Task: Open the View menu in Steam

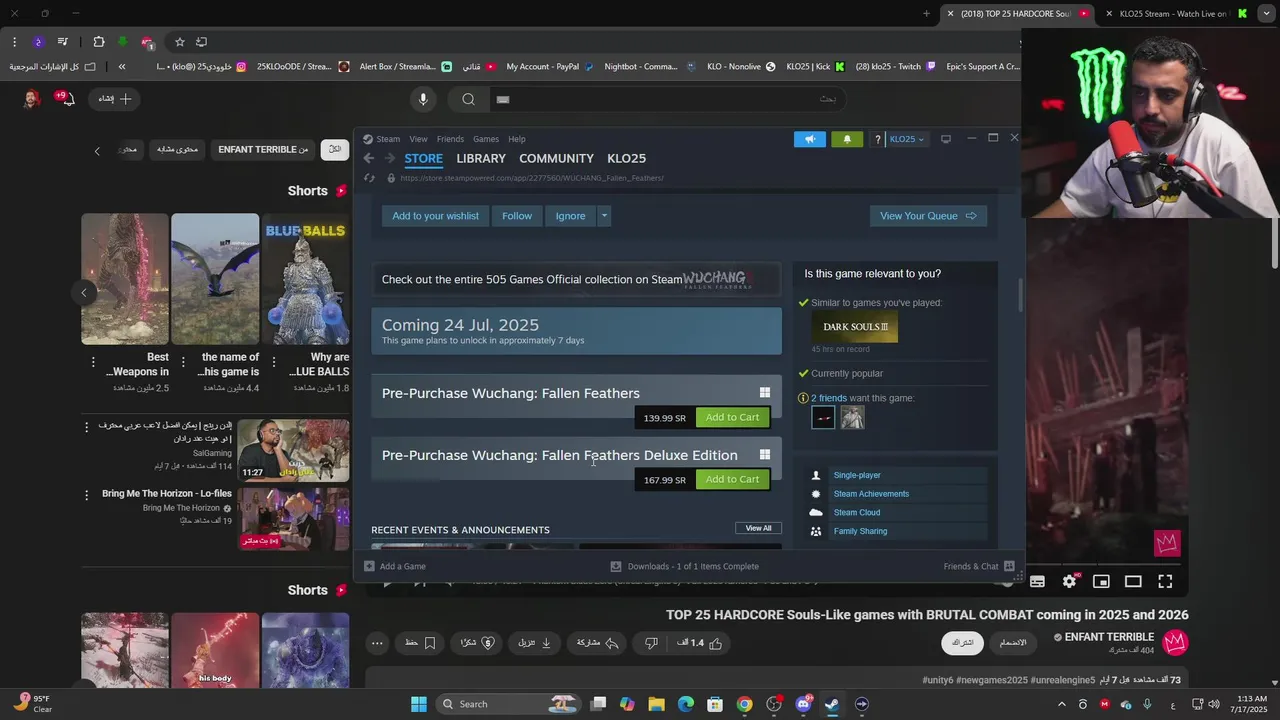Action: (418, 139)
